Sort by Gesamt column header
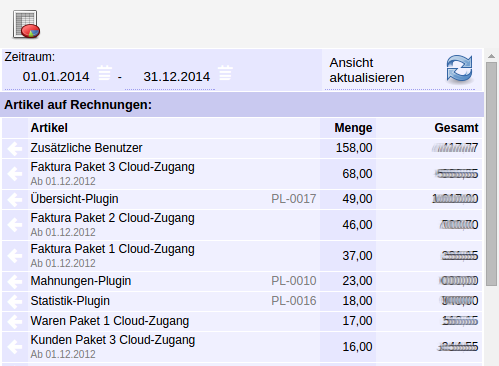The height and width of the screenshot is (366, 499). click(x=456, y=128)
